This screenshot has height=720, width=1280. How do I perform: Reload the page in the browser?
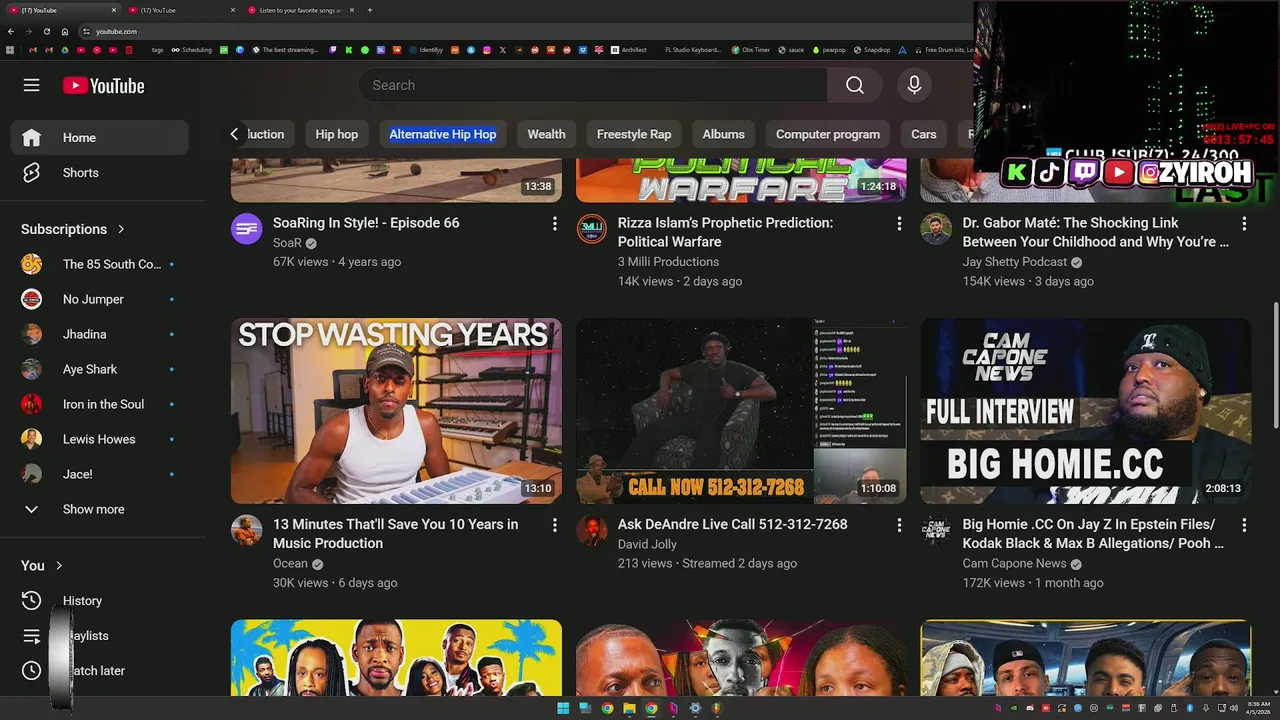46,31
